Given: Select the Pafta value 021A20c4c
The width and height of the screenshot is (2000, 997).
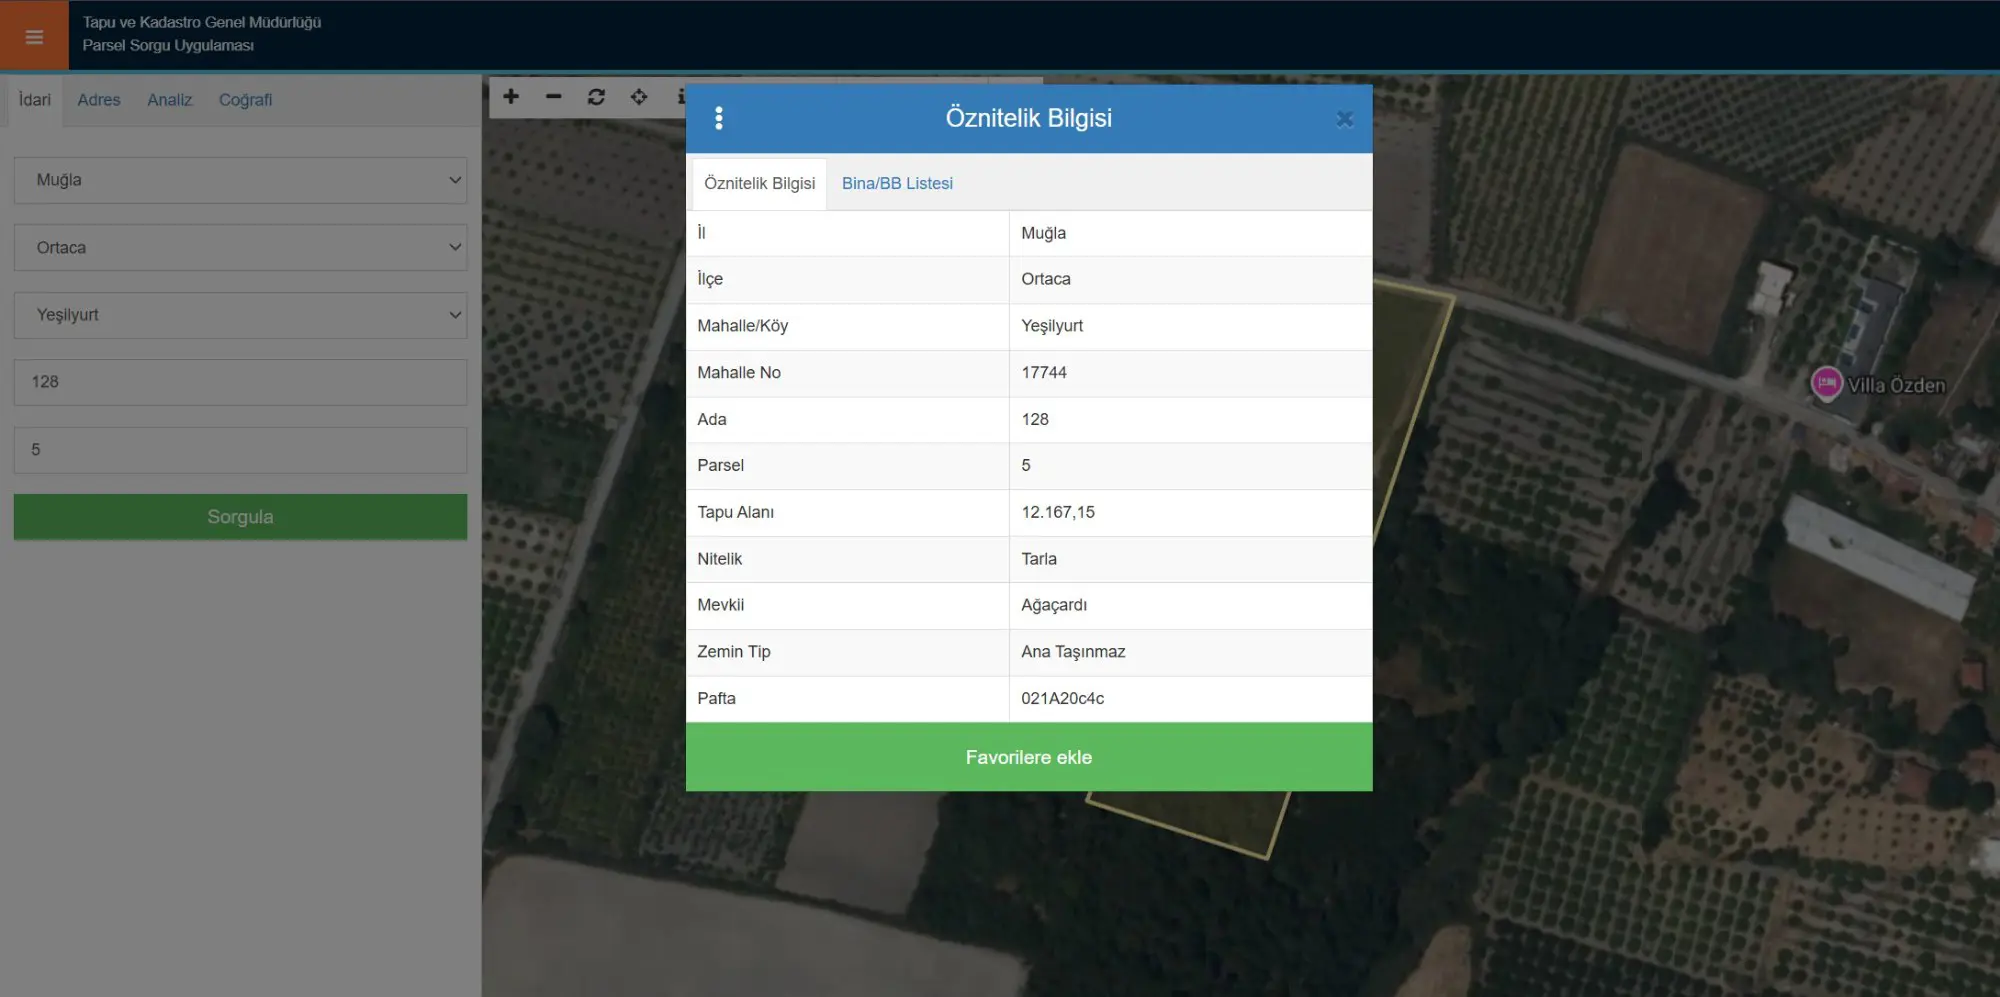Looking at the screenshot, I should (1063, 699).
